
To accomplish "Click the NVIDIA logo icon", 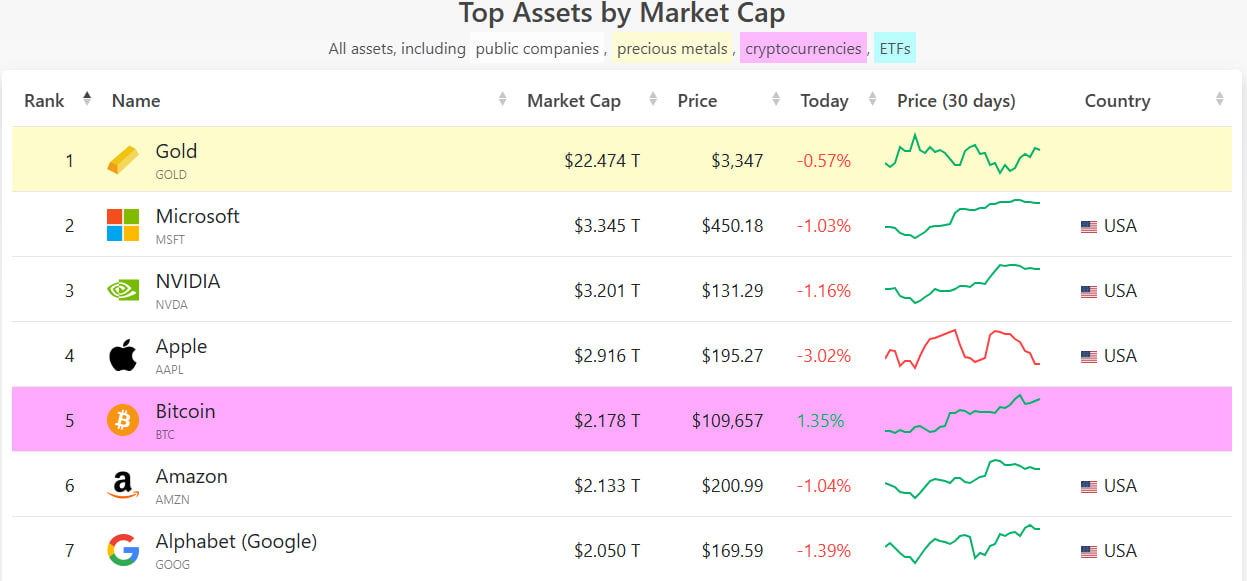I will (123, 290).
